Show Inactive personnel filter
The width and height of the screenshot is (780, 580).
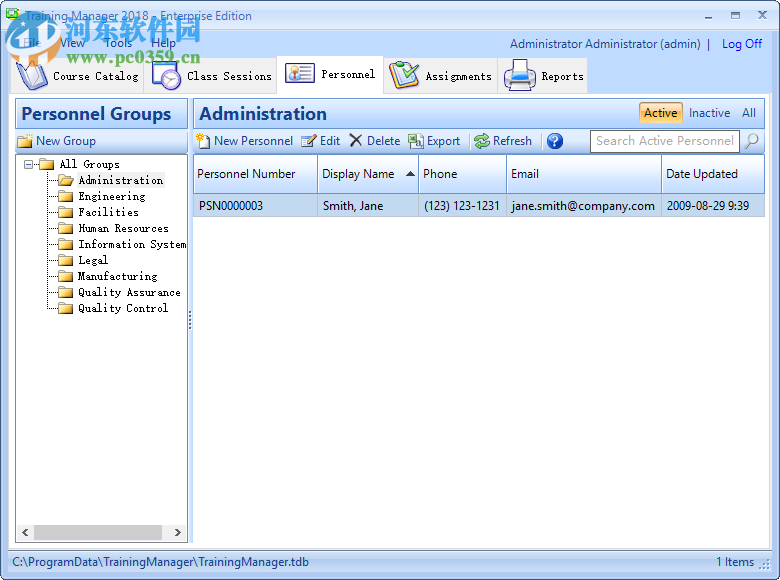click(709, 113)
